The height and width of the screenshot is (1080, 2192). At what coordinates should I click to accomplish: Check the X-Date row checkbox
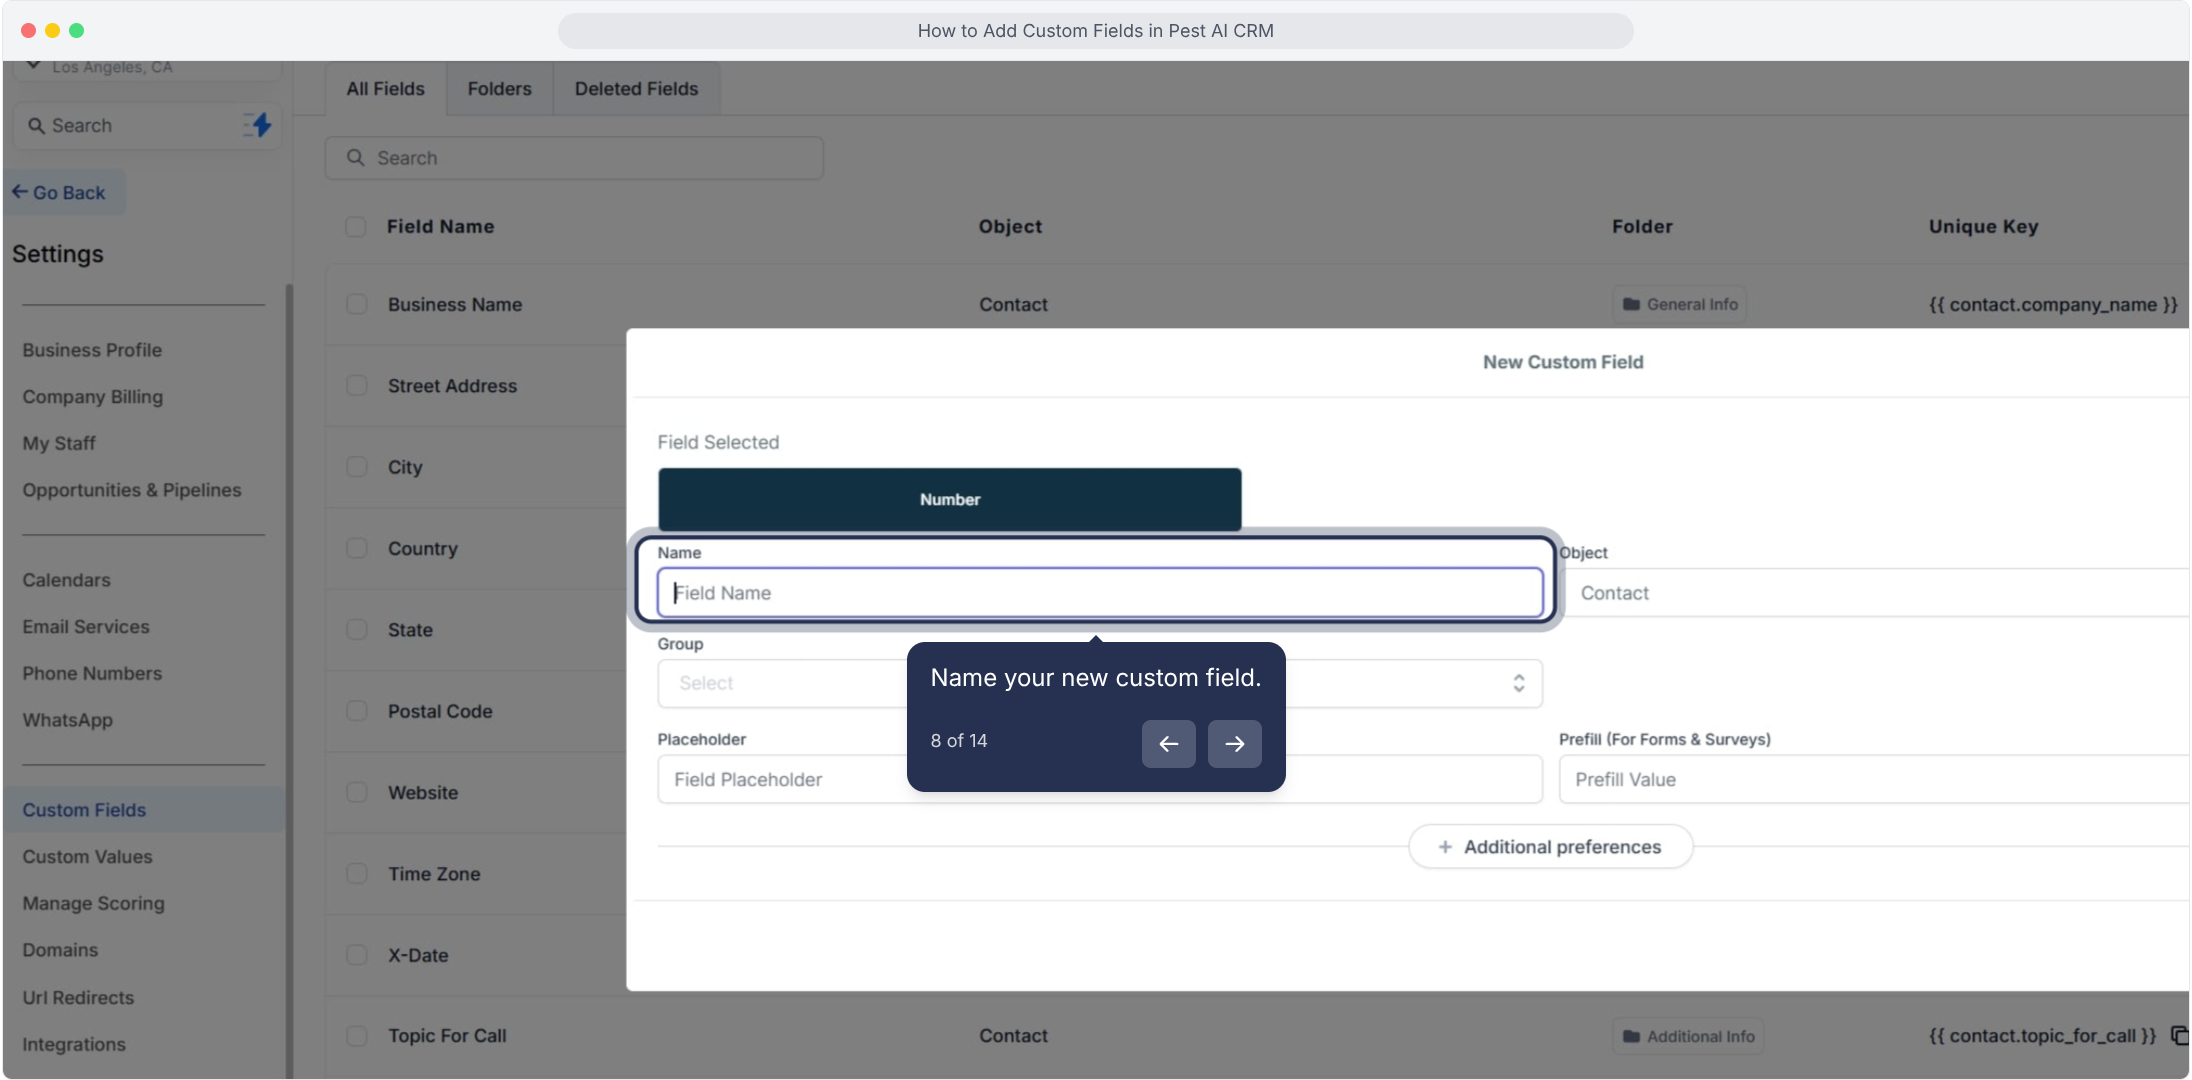[357, 955]
